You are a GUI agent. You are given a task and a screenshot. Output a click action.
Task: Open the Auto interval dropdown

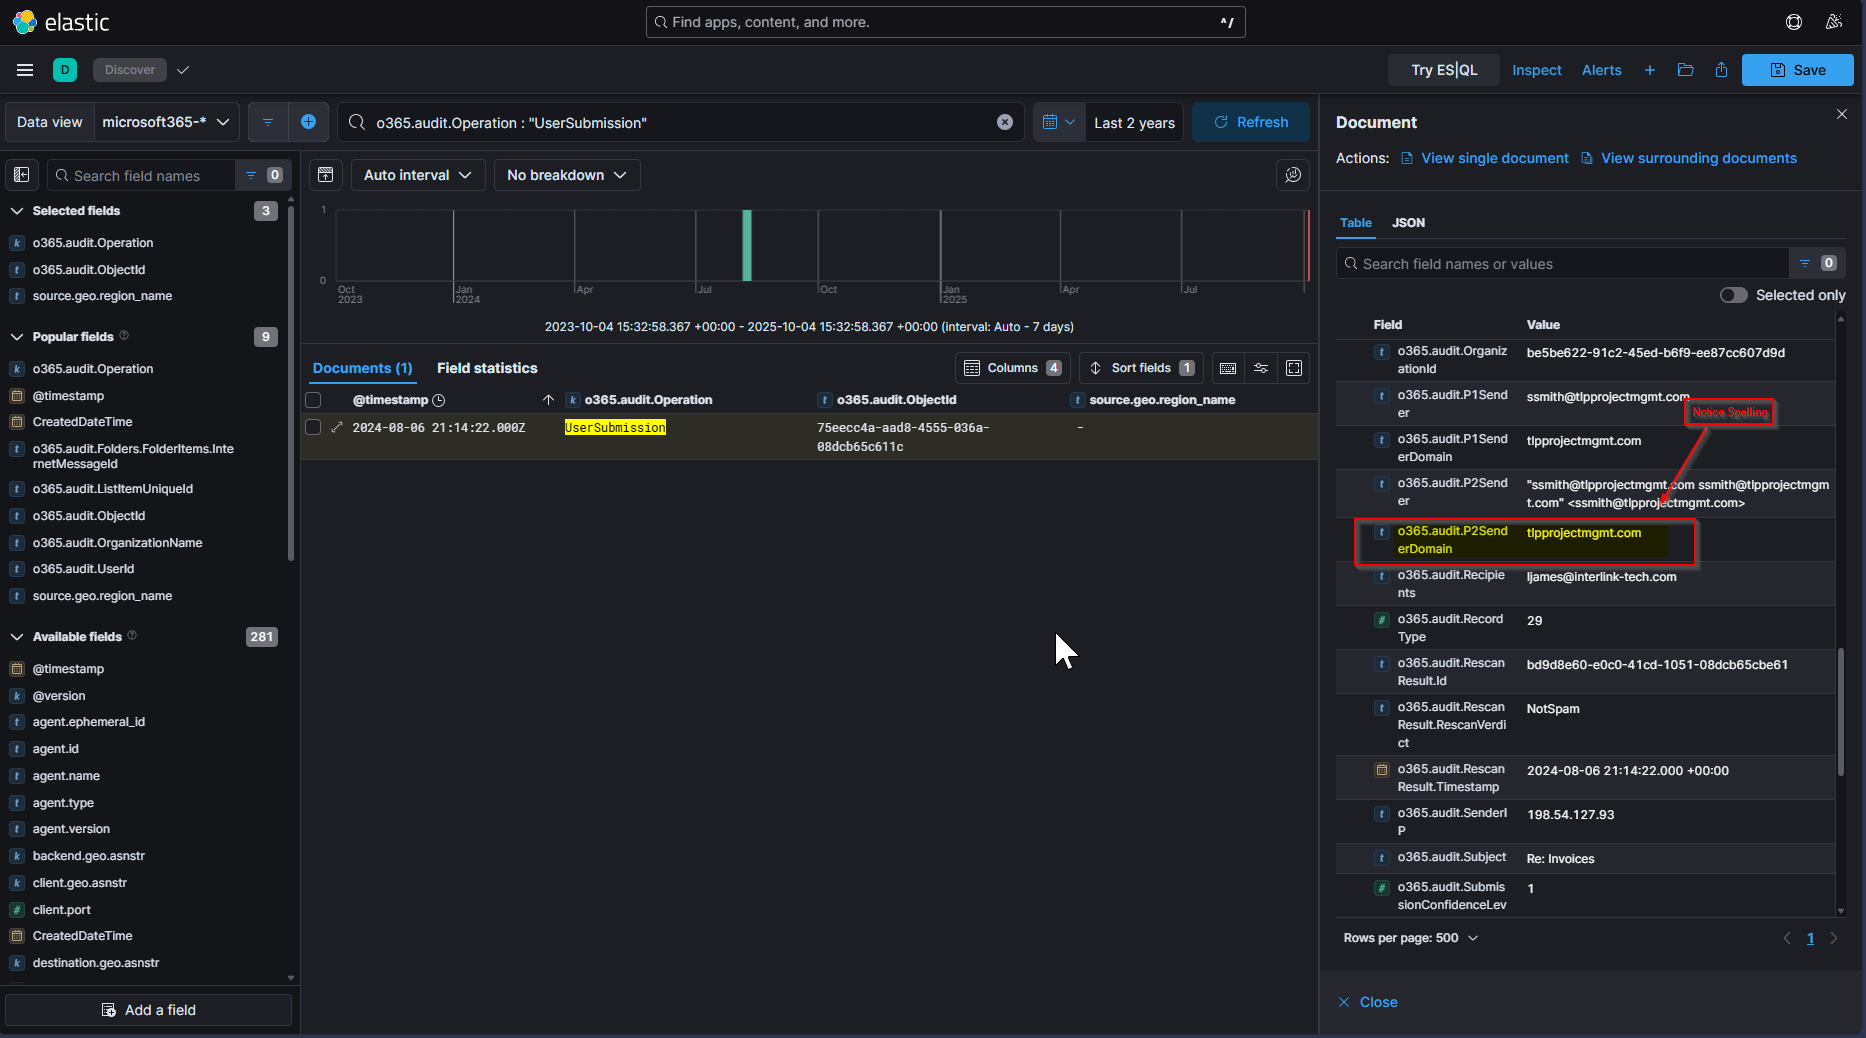pyautogui.click(x=417, y=175)
